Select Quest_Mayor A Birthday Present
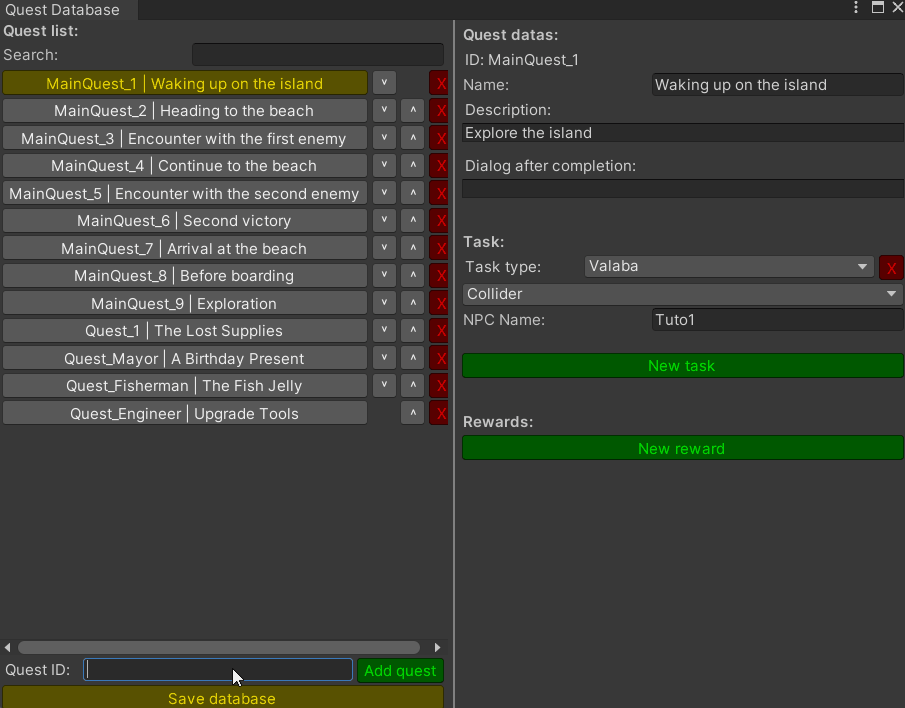 185,358
